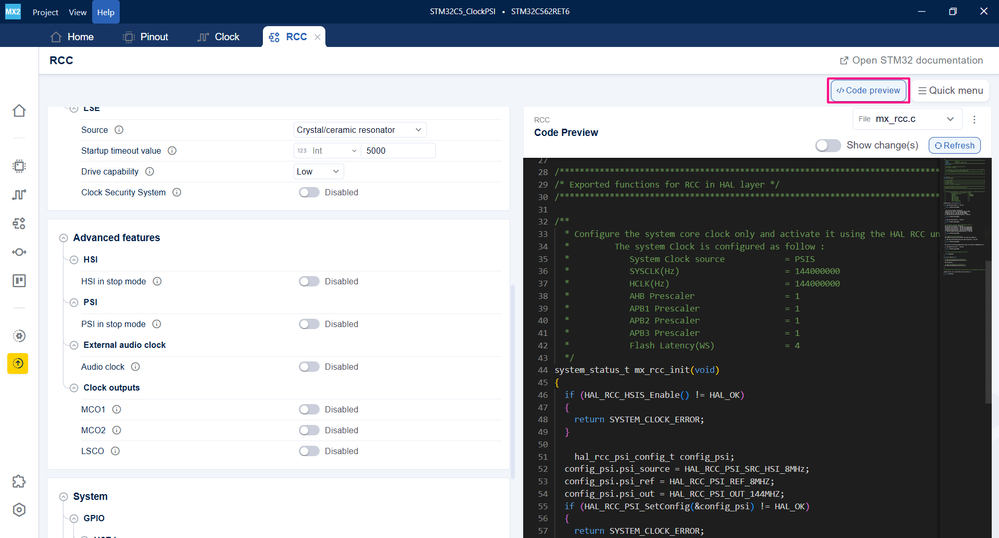
Task: Click the MX2 application logo icon
Action: pyautogui.click(x=13, y=11)
